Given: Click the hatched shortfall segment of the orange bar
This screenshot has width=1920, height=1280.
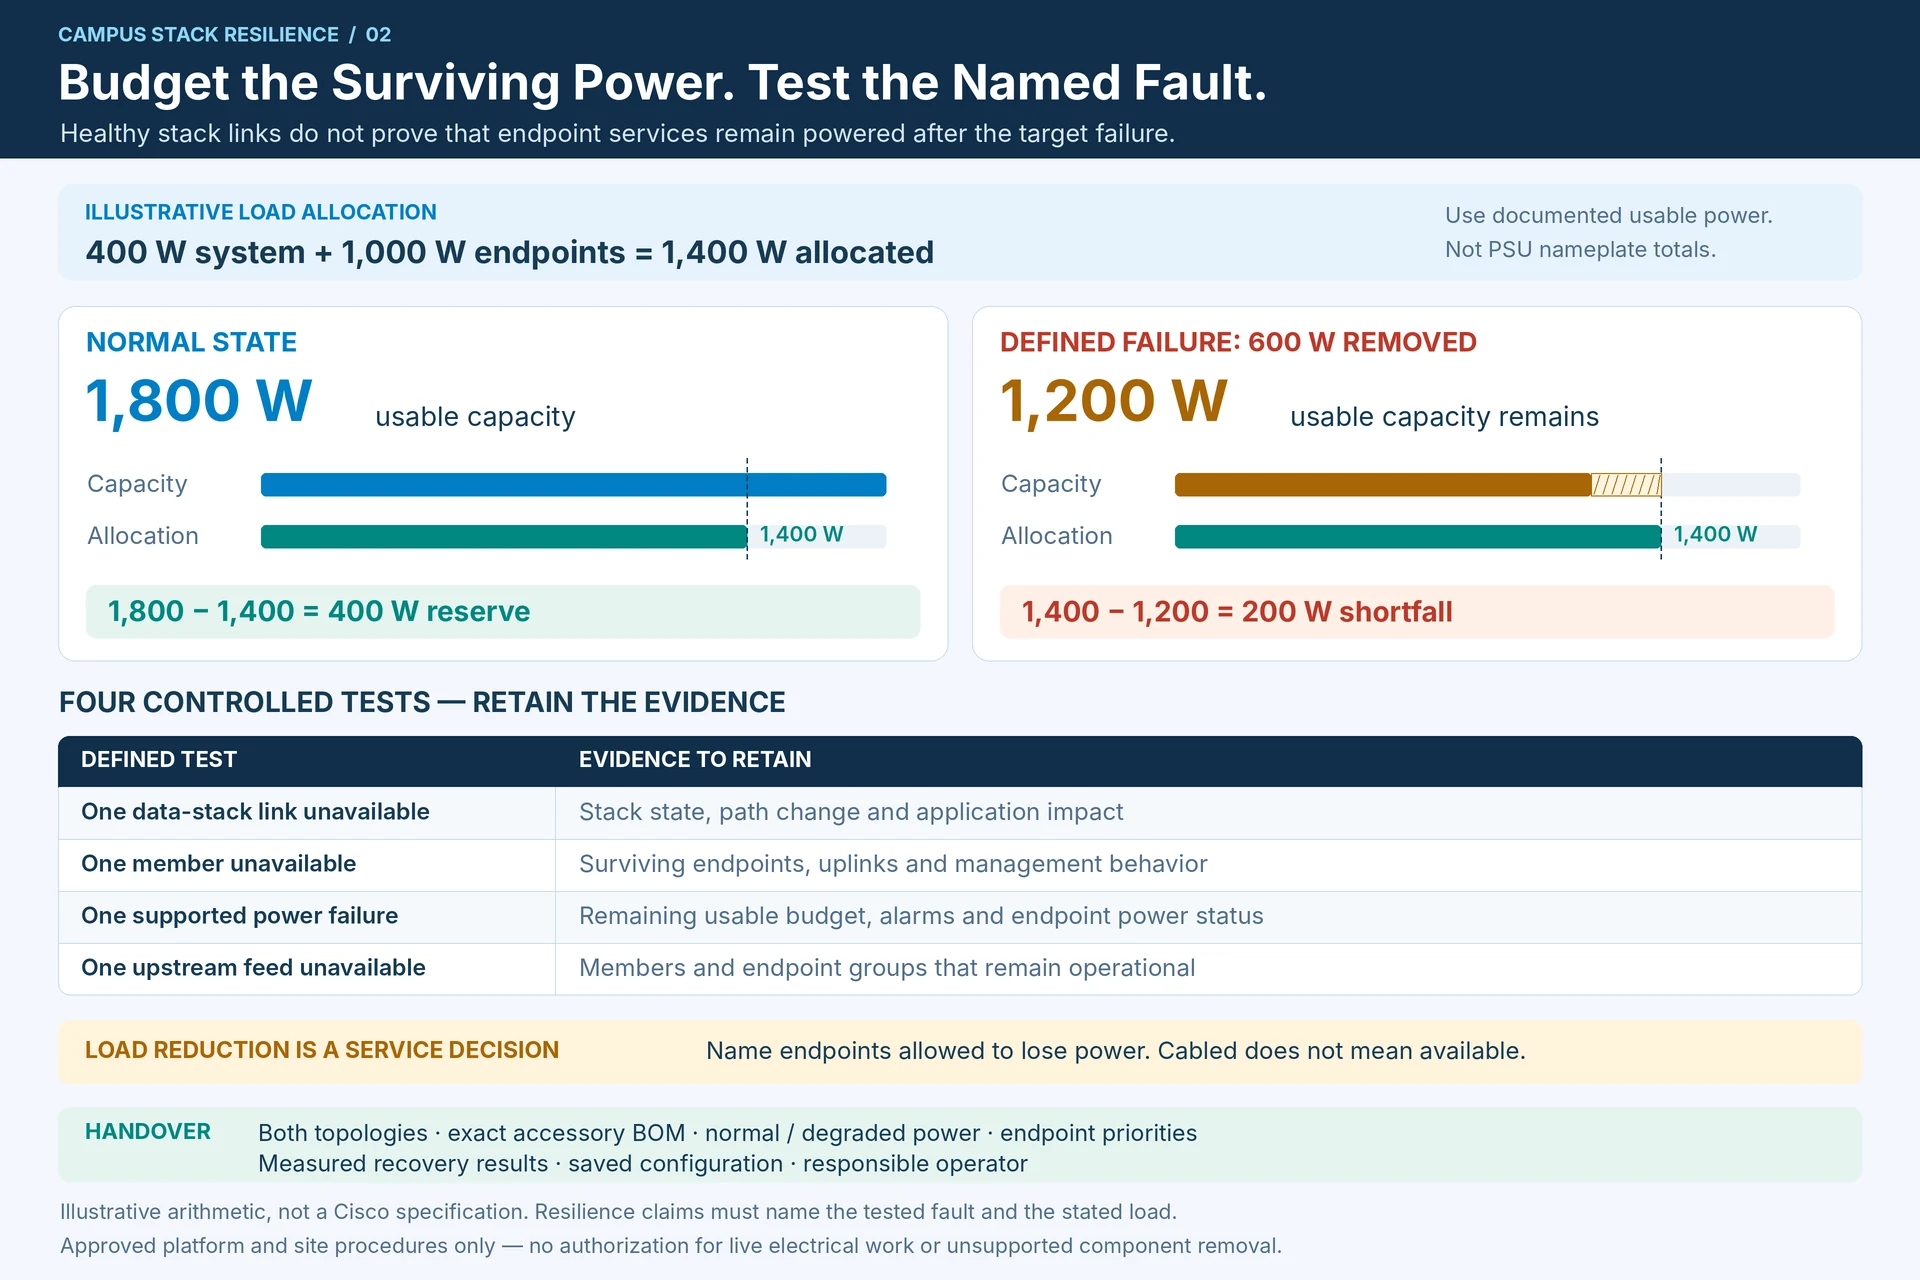Looking at the screenshot, I should pos(1626,485).
